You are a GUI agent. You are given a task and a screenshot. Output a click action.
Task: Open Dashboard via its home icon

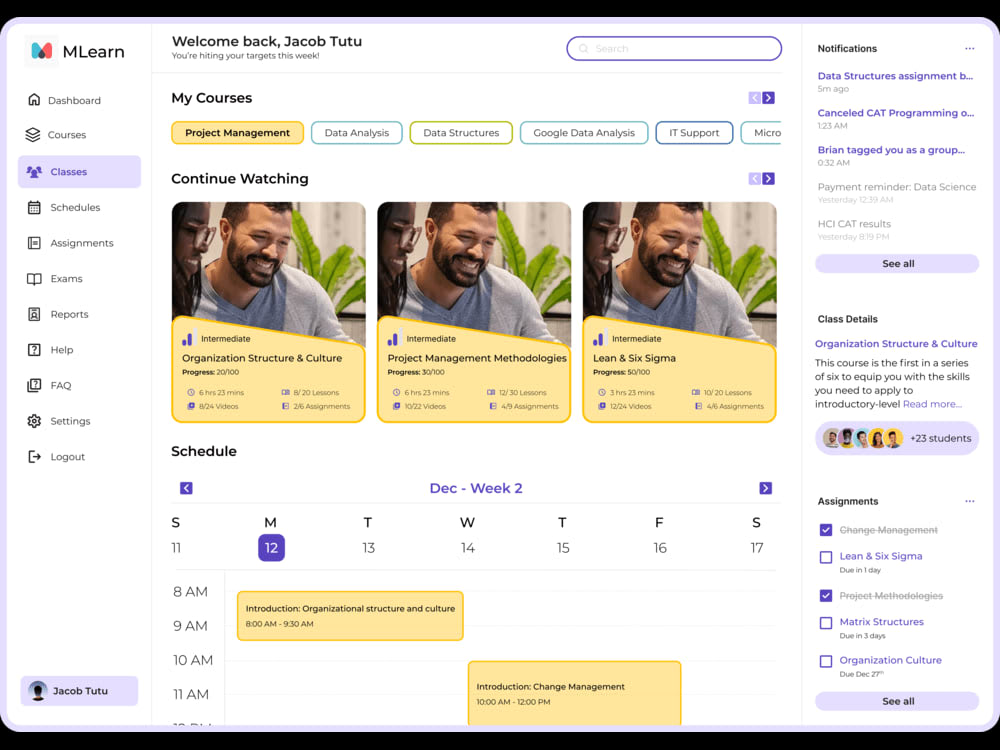click(x=34, y=100)
